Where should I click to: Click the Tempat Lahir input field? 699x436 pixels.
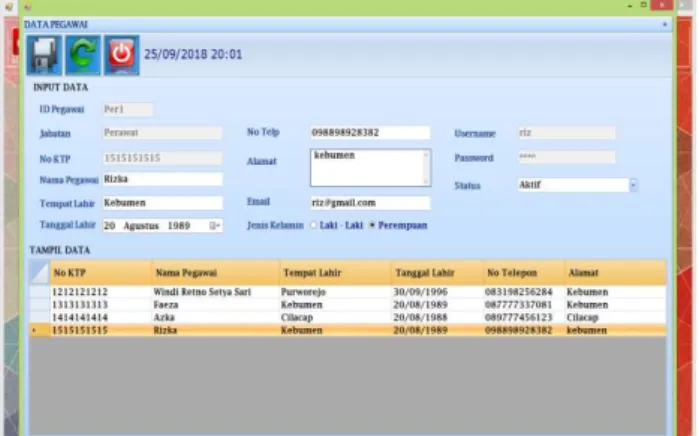click(x=163, y=203)
